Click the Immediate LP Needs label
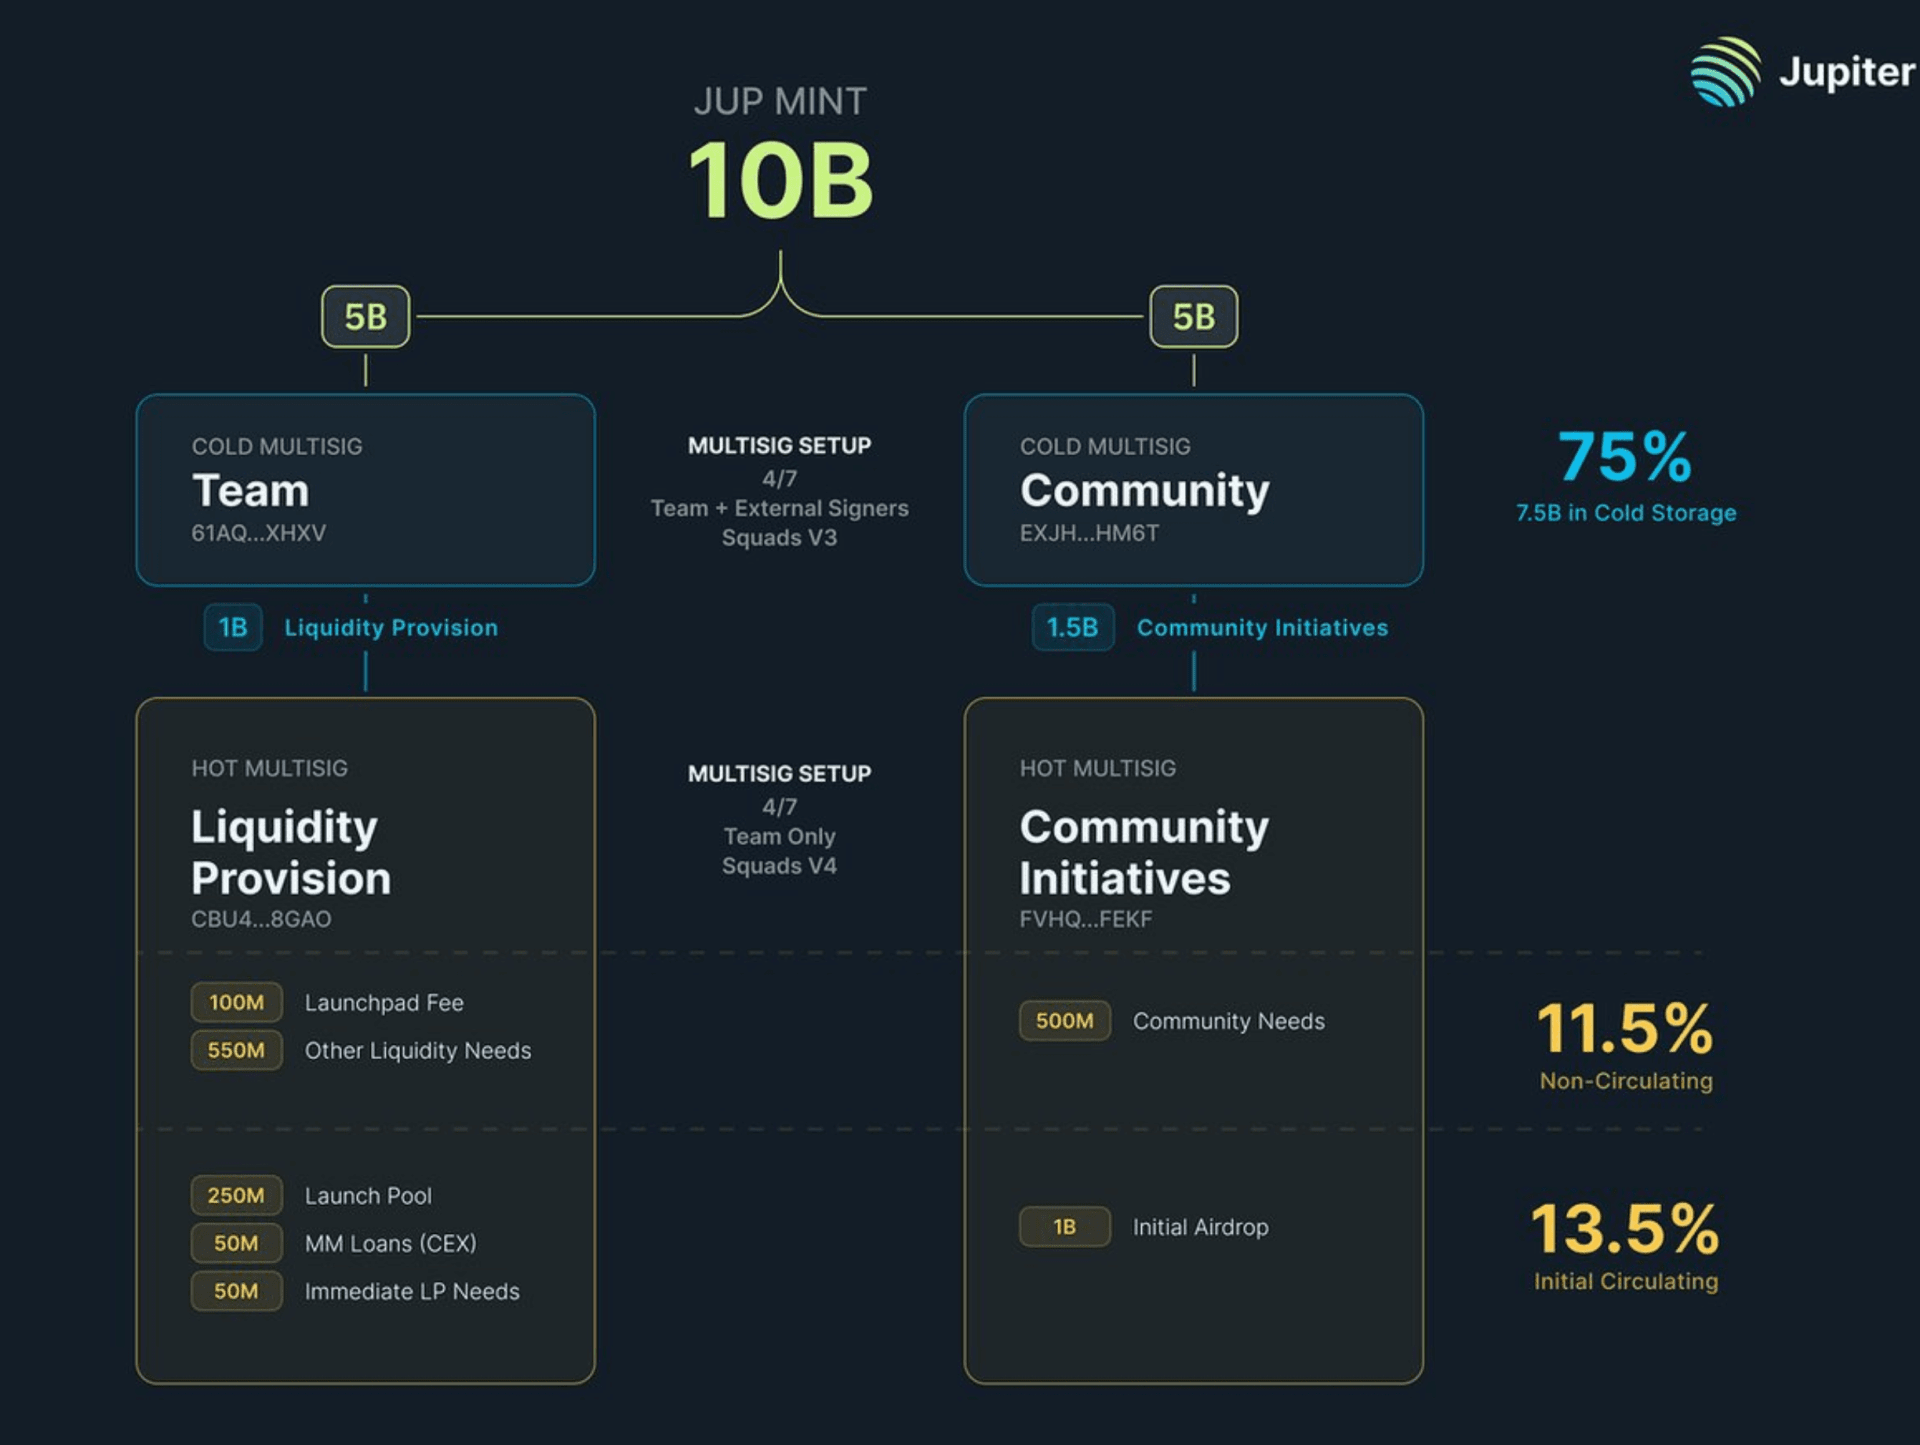Viewport: 1920px width, 1445px height. (x=412, y=1292)
